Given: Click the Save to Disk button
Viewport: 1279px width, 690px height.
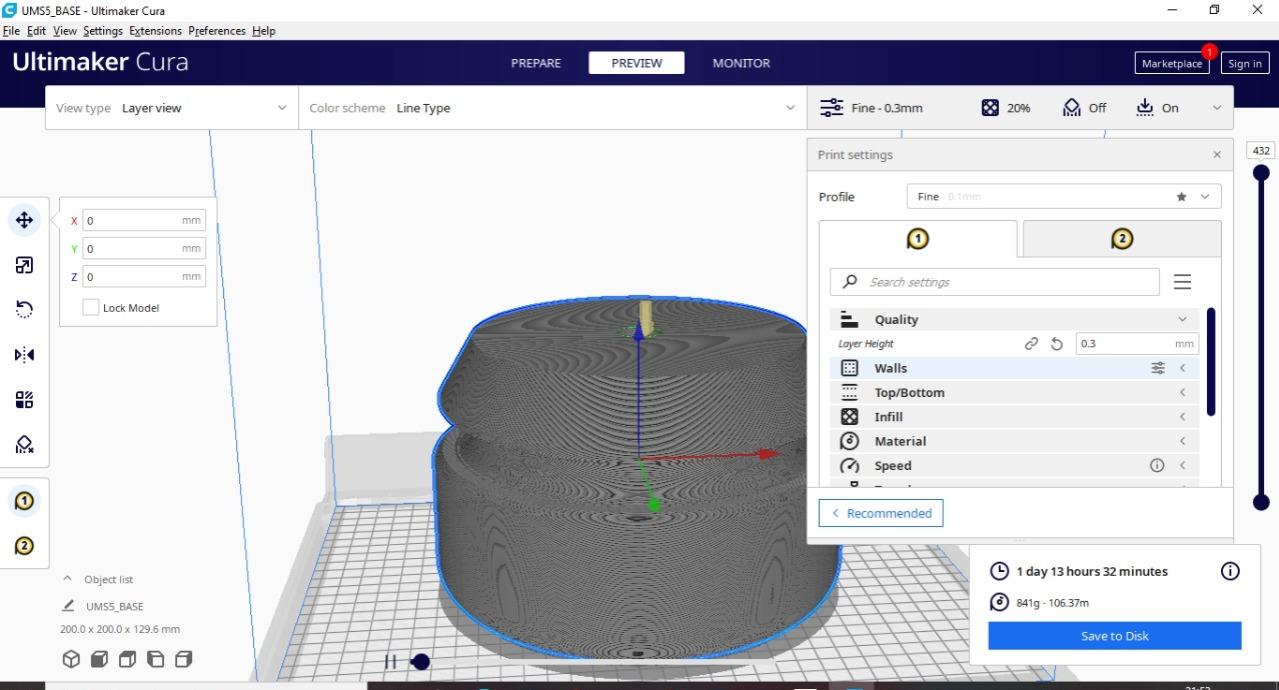Looking at the screenshot, I should (x=1115, y=636).
